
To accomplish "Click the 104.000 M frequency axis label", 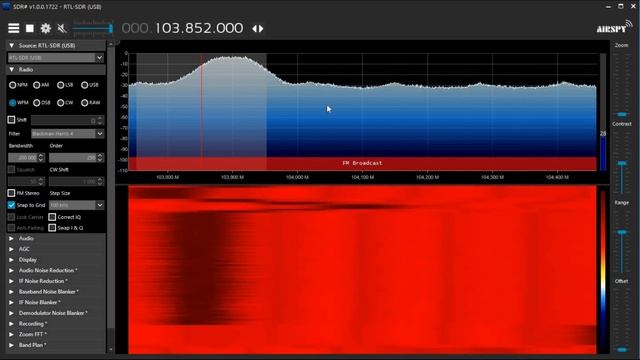I will click(297, 177).
